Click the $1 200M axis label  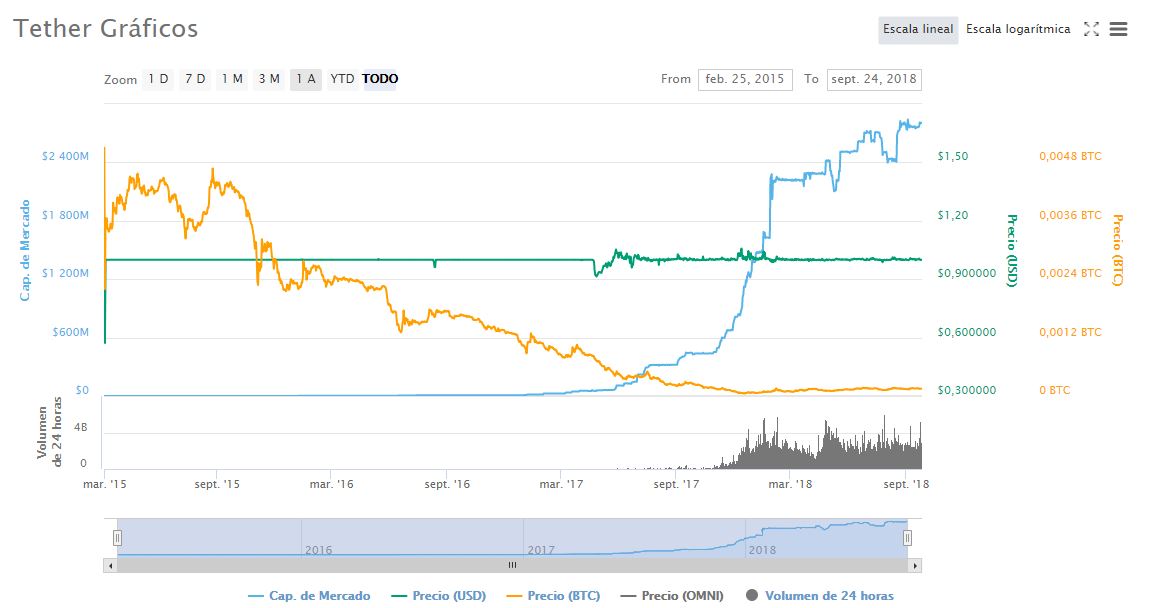[x=65, y=273]
